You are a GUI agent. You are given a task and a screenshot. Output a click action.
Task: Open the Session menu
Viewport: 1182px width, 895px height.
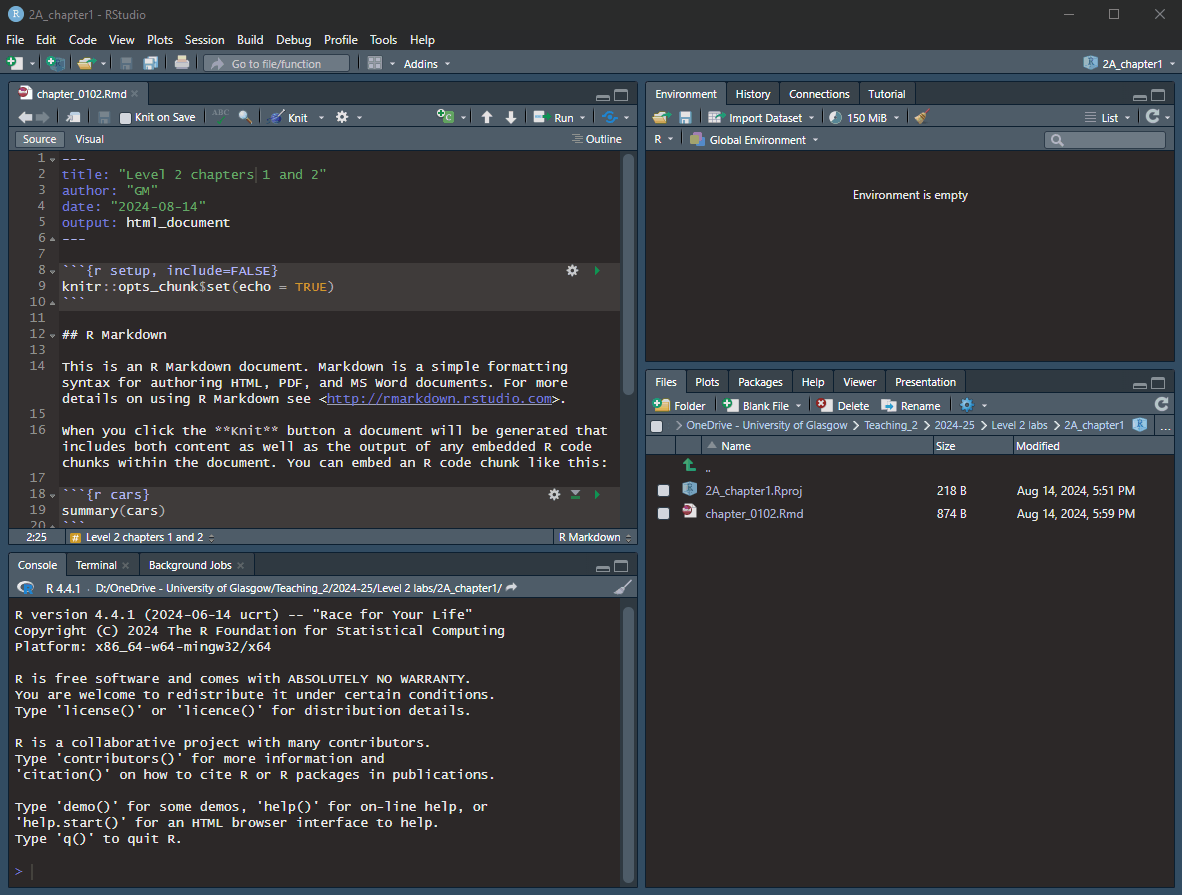(x=204, y=40)
